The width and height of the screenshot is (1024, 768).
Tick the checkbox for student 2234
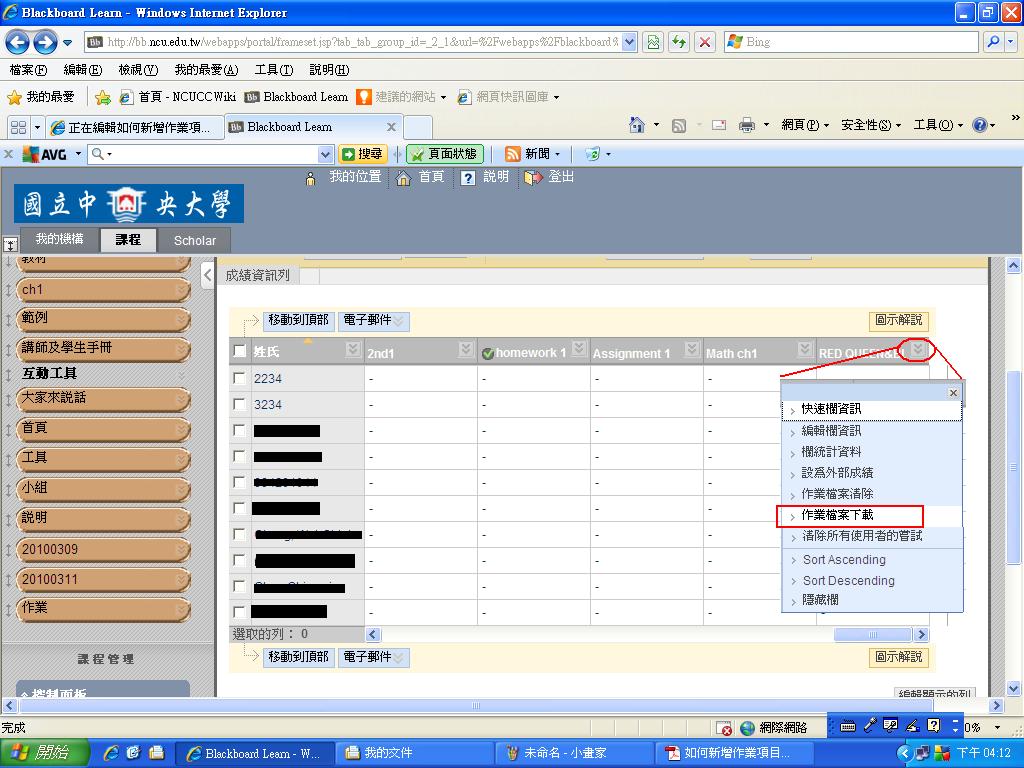[240, 378]
